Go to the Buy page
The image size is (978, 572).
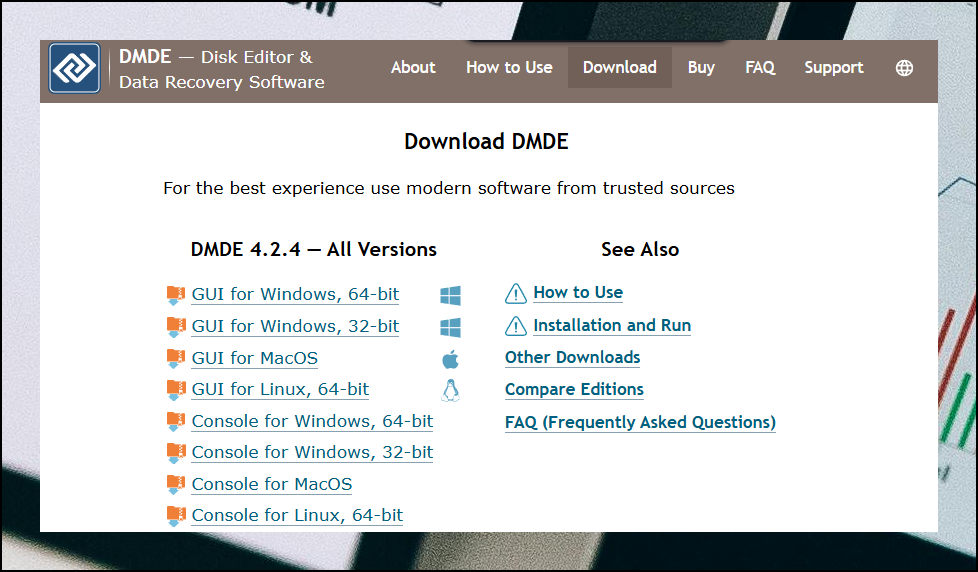click(x=701, y=67)
